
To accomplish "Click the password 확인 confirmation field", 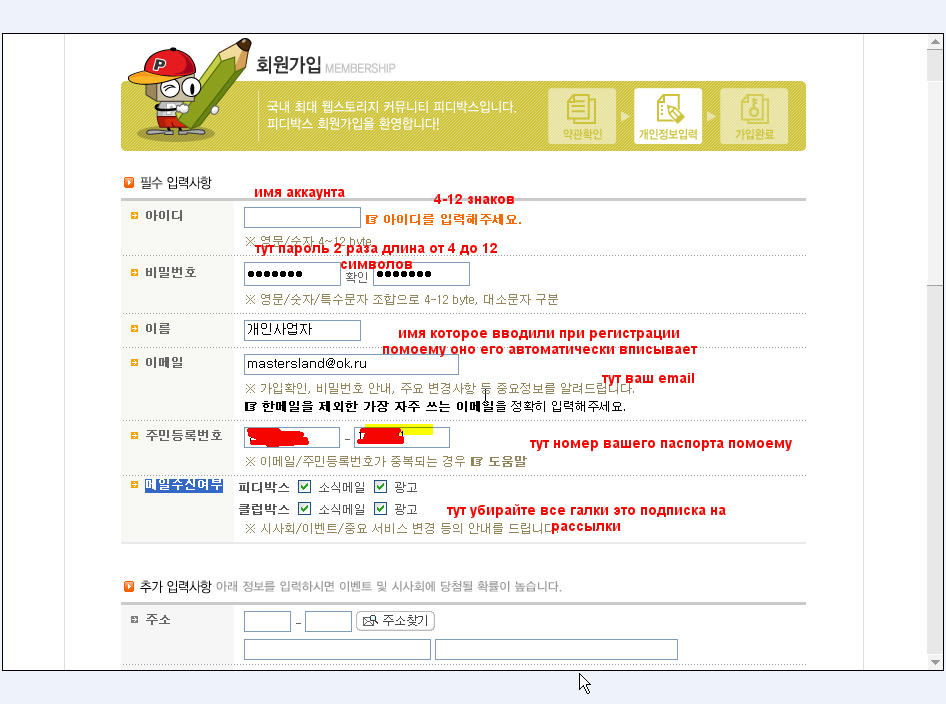I will pyautogui.click(x=421, y=274).
